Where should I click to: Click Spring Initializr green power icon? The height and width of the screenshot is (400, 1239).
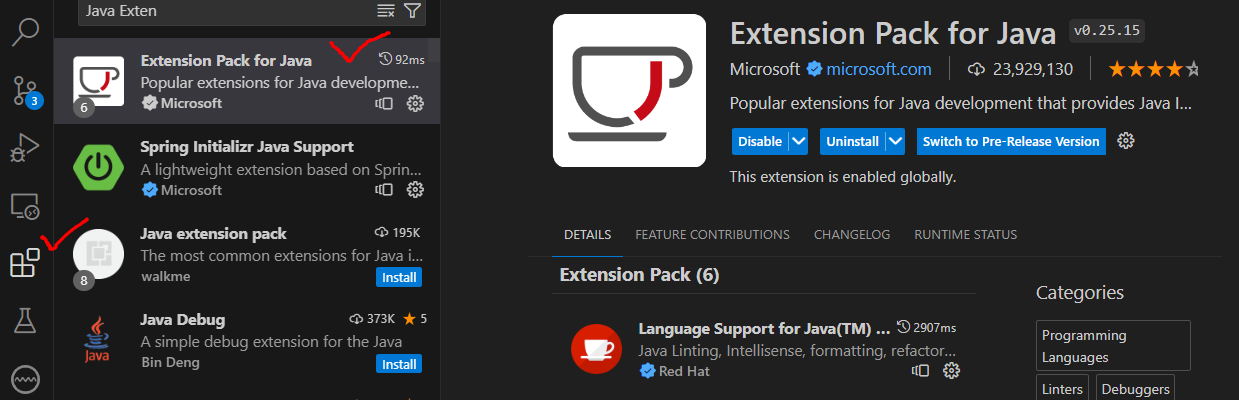(98, 169)
